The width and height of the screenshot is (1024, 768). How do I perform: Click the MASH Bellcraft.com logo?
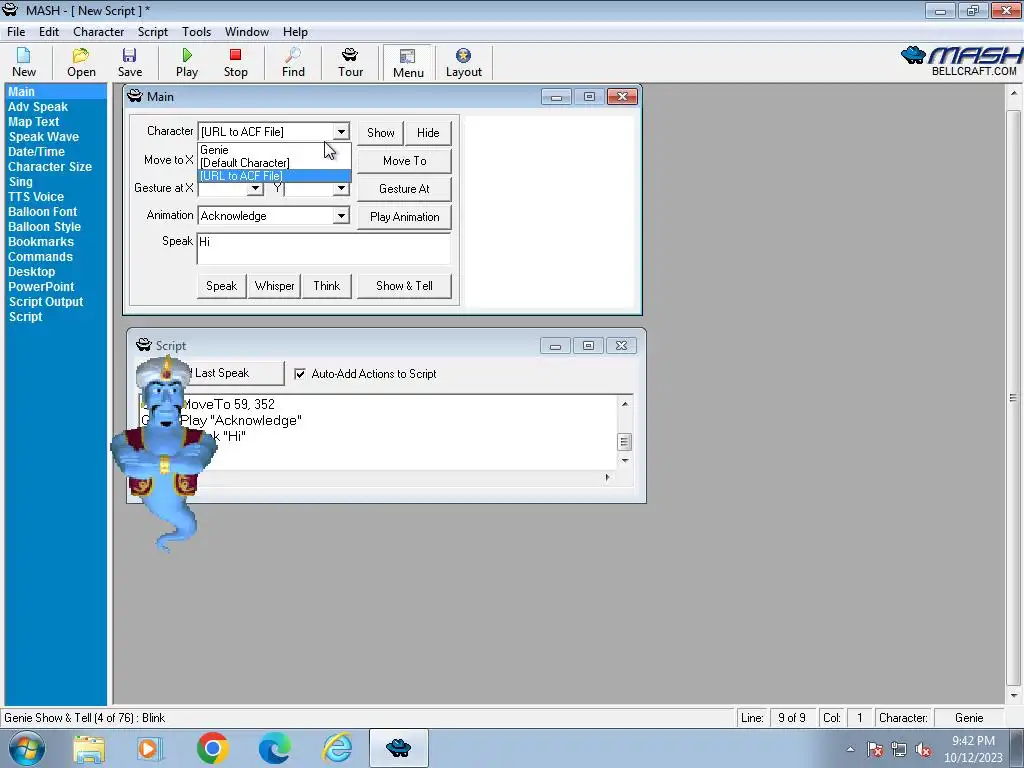961,61
